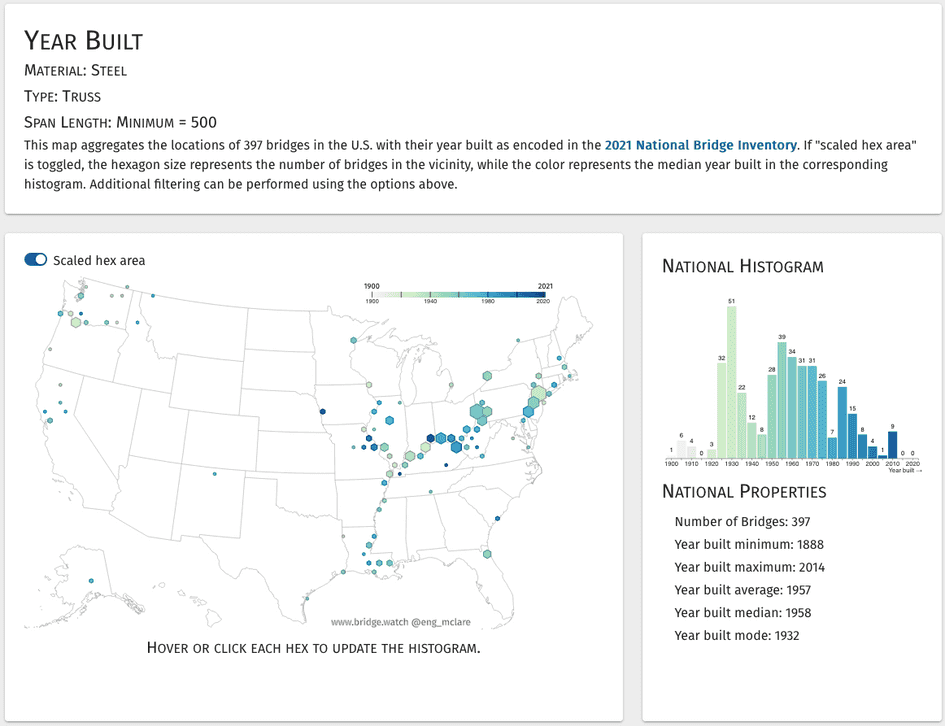
Task: Click the 1900–2021 color scale legend
Action: [x=457, y=294]
